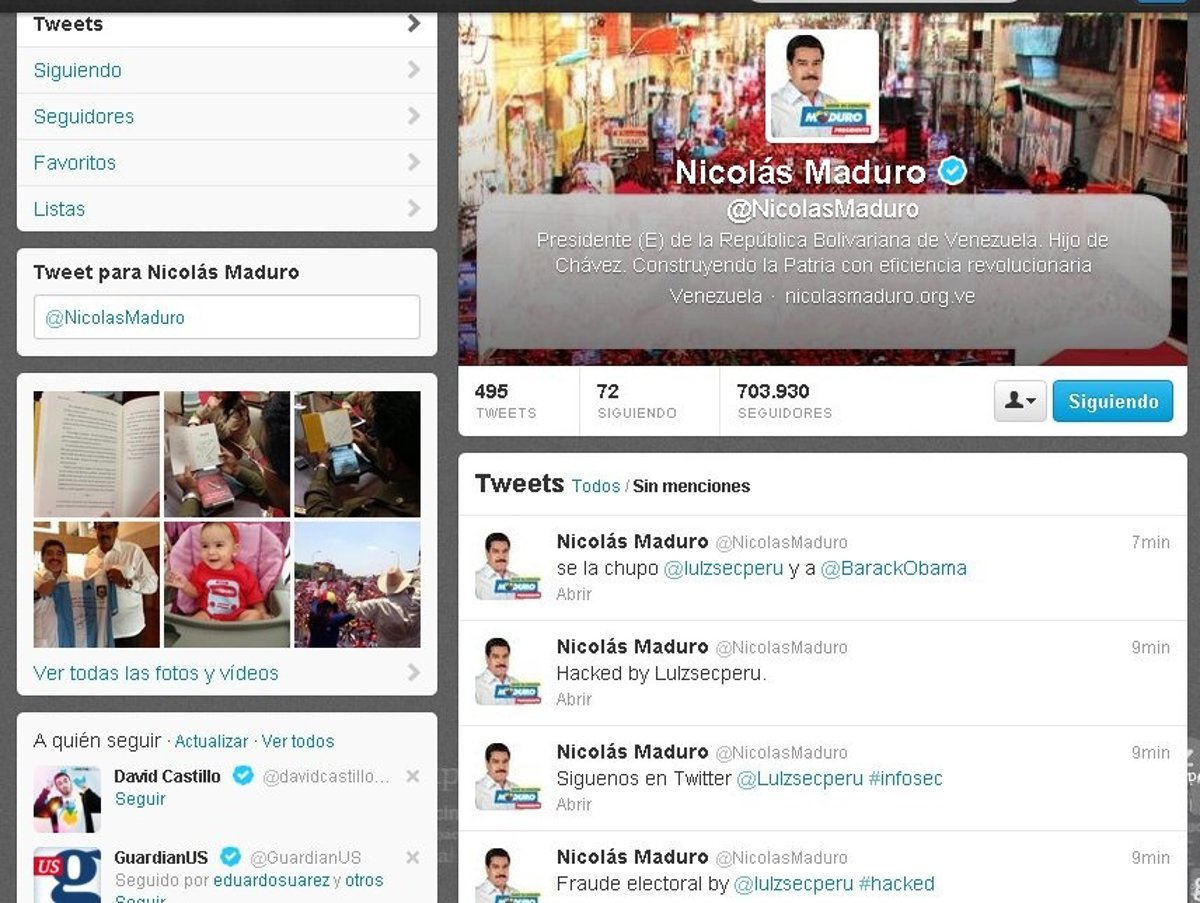Click the Actualizar suggestions link

[211, 741]
